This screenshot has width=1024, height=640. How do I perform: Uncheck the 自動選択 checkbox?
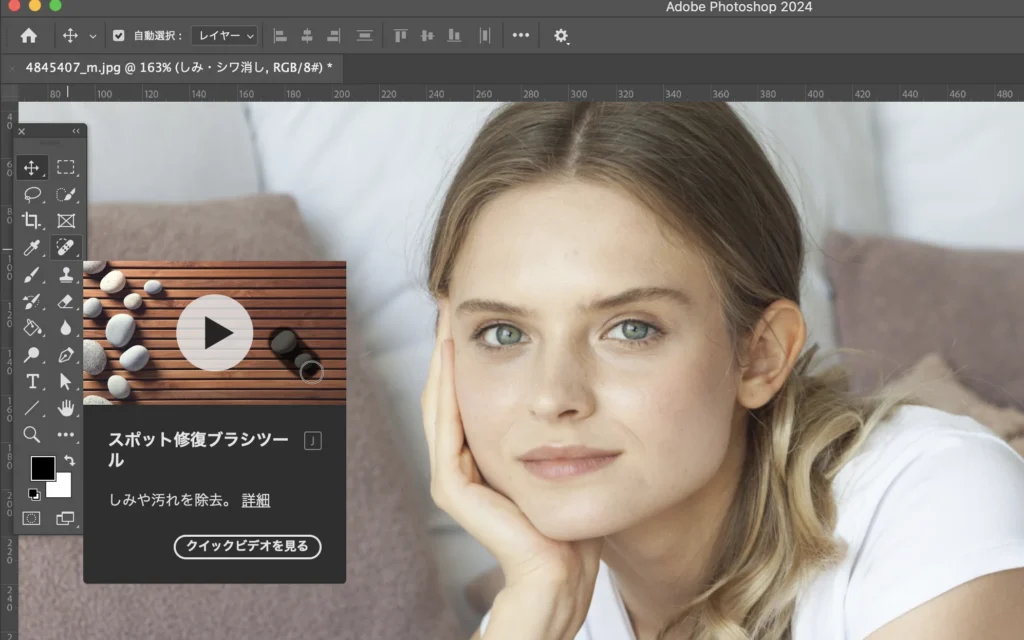coord(119,36)
